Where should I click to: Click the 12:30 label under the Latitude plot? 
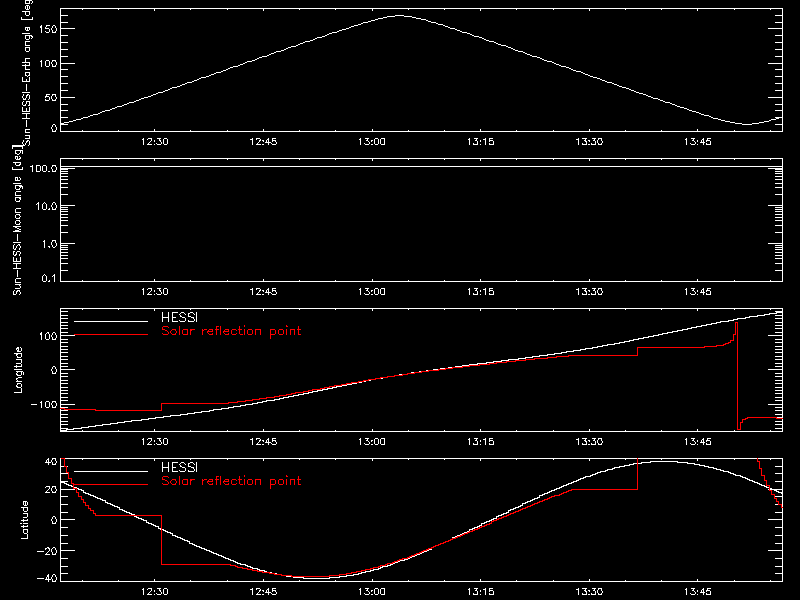point(155,592)
